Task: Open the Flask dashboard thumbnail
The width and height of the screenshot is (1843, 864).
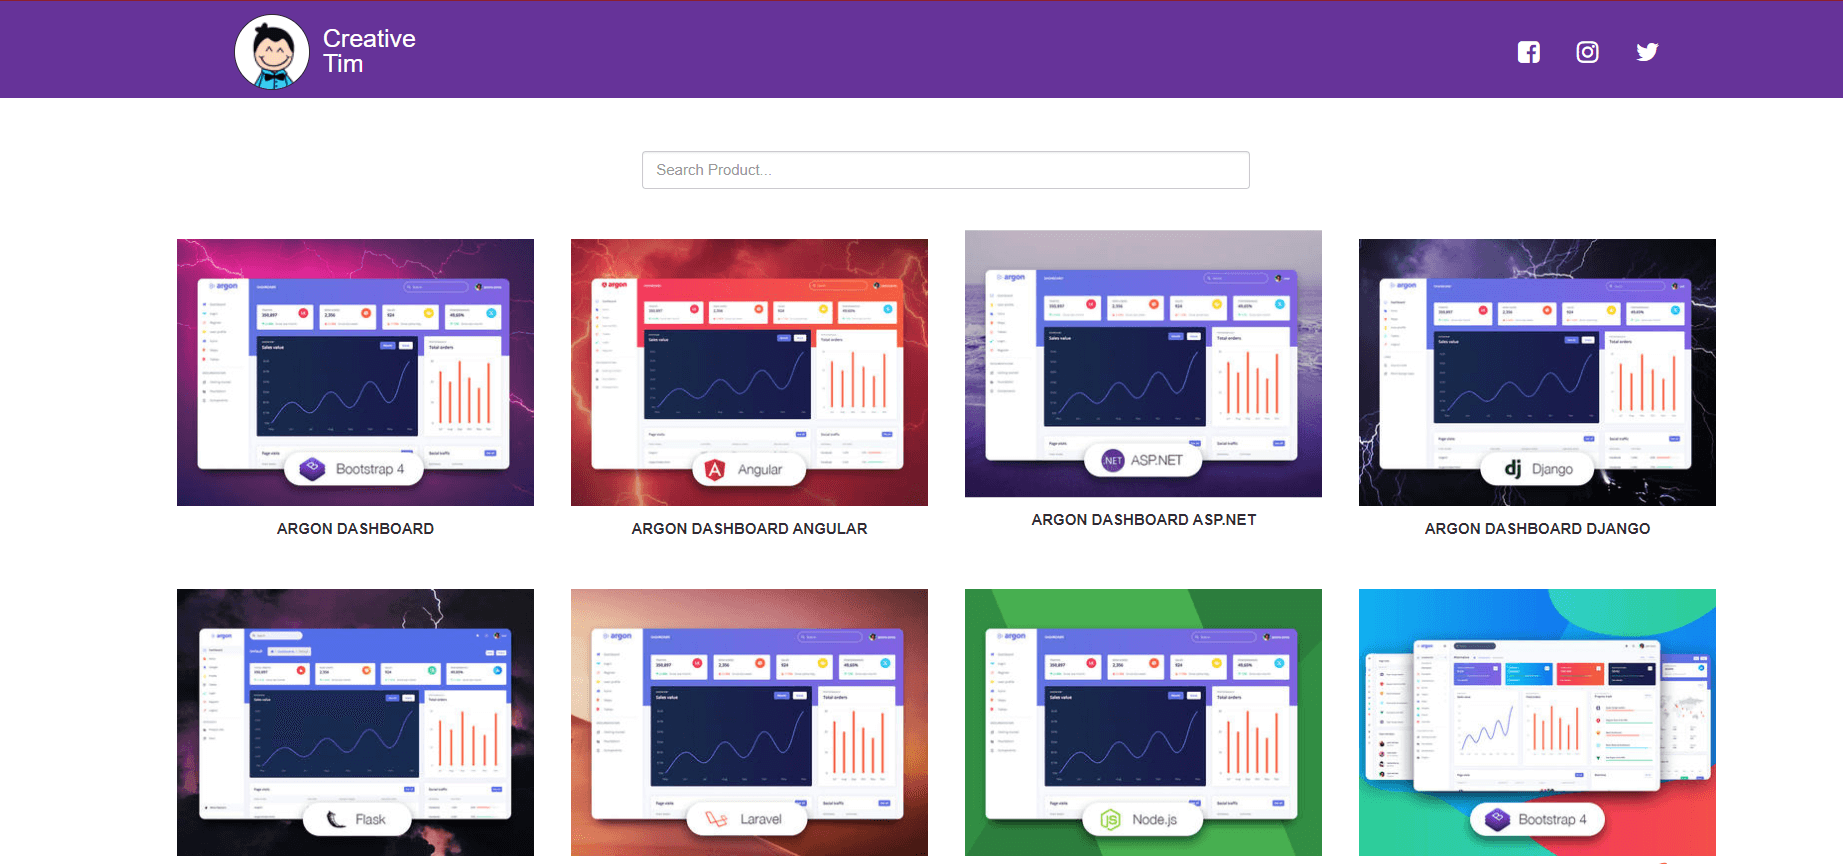Action: 355,722
